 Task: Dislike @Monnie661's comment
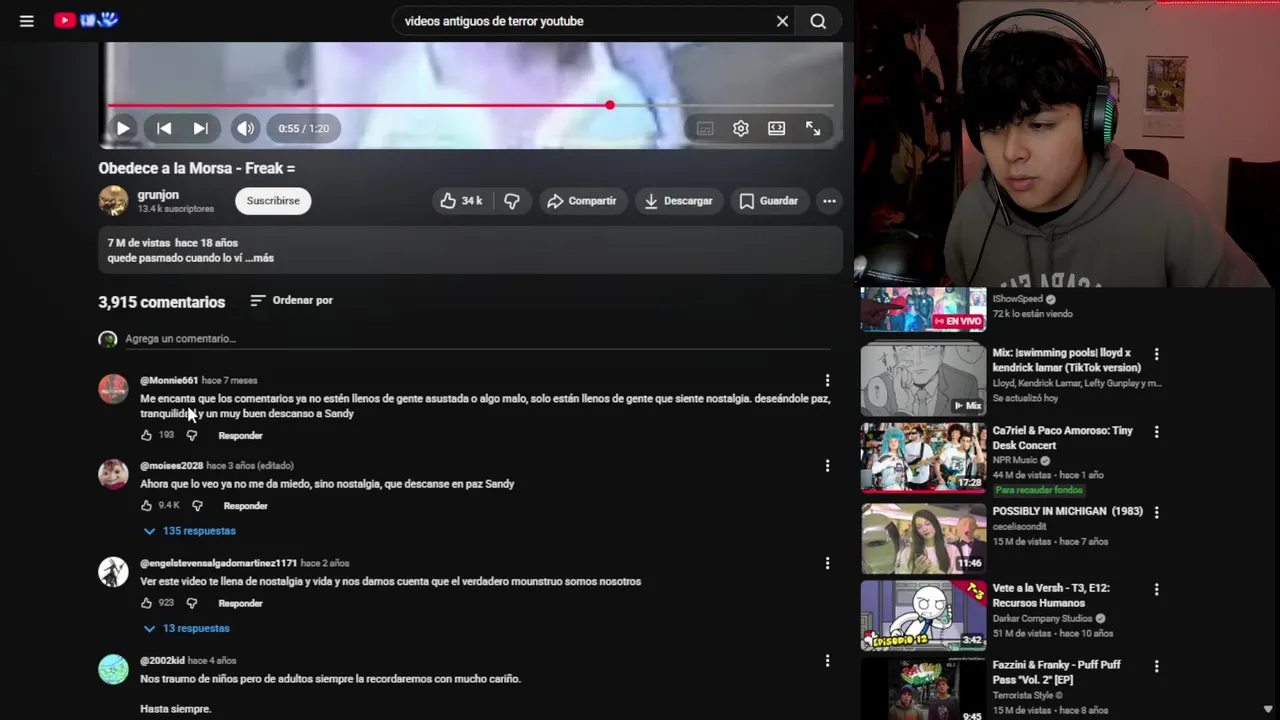[192, 436]
